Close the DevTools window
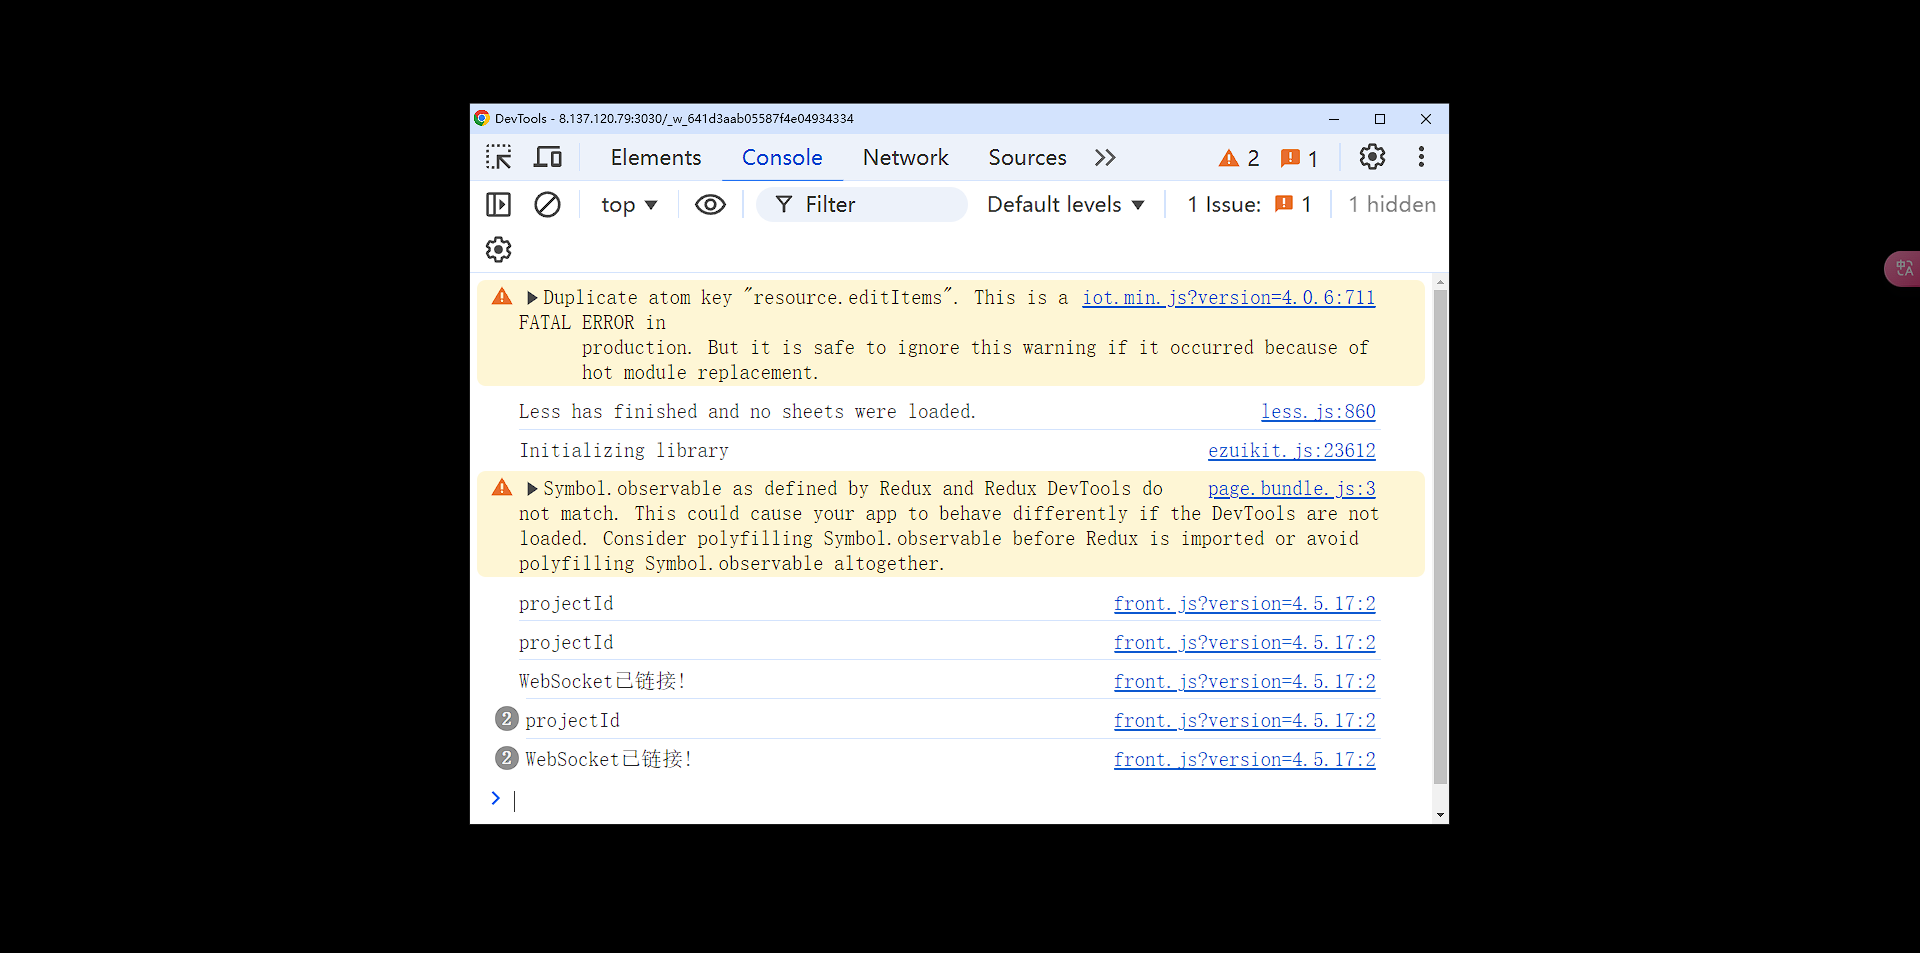1920x953 pixels. [x=1426, y=119]
